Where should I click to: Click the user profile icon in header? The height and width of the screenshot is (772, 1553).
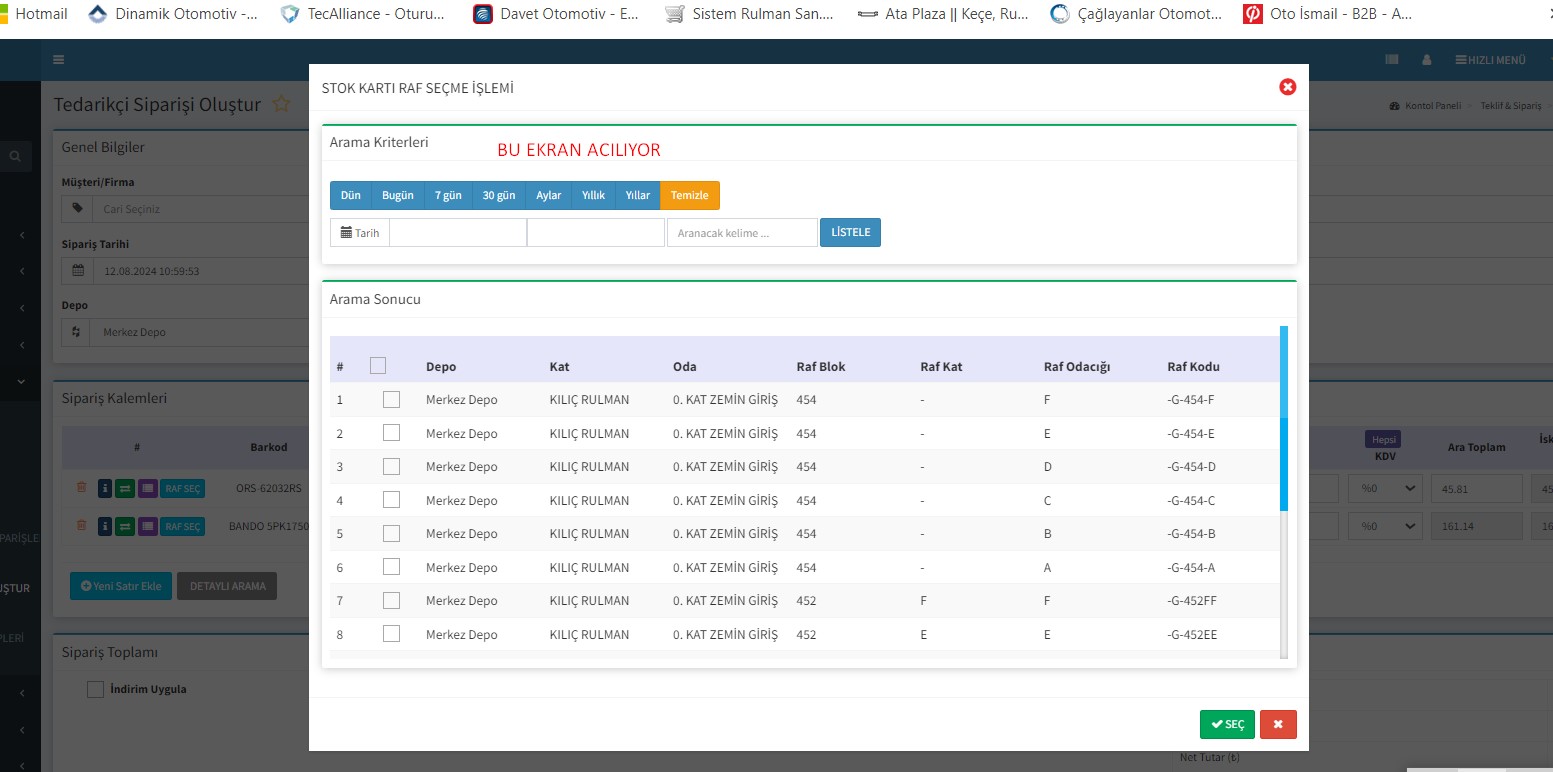[x=1427, y=60]
